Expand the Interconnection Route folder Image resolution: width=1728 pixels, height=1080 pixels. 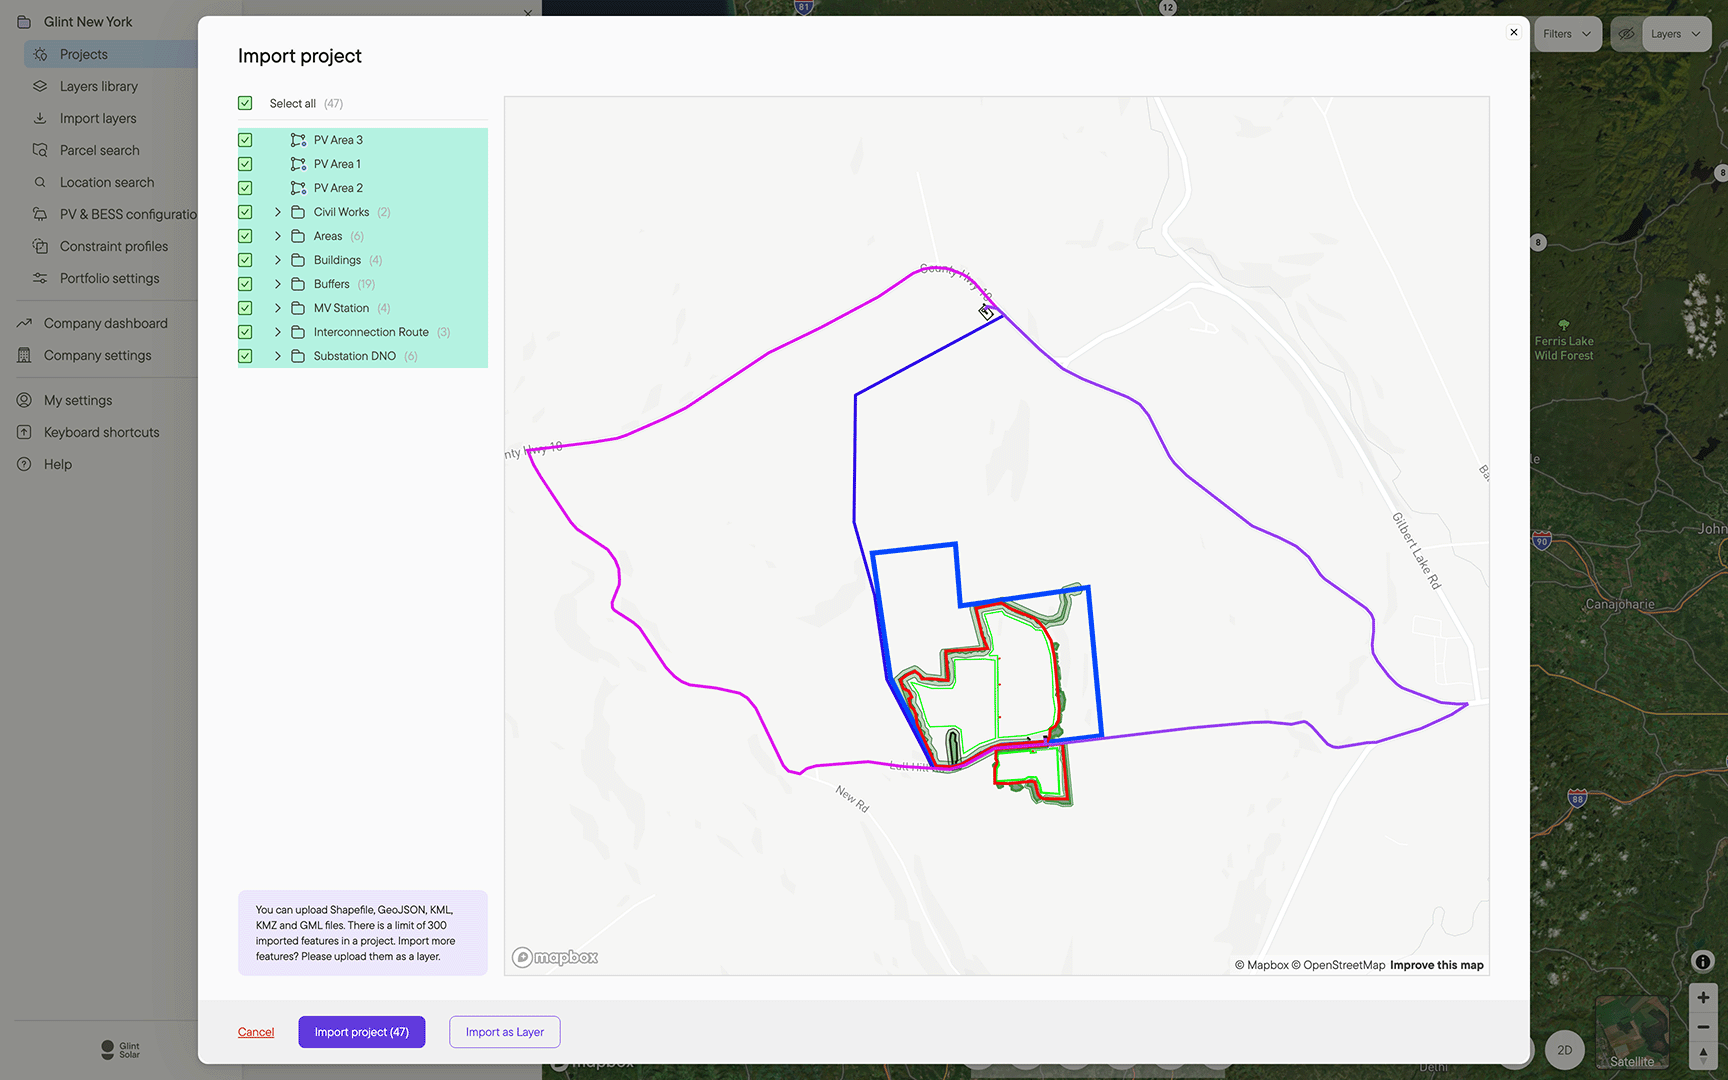pos(278,332)
